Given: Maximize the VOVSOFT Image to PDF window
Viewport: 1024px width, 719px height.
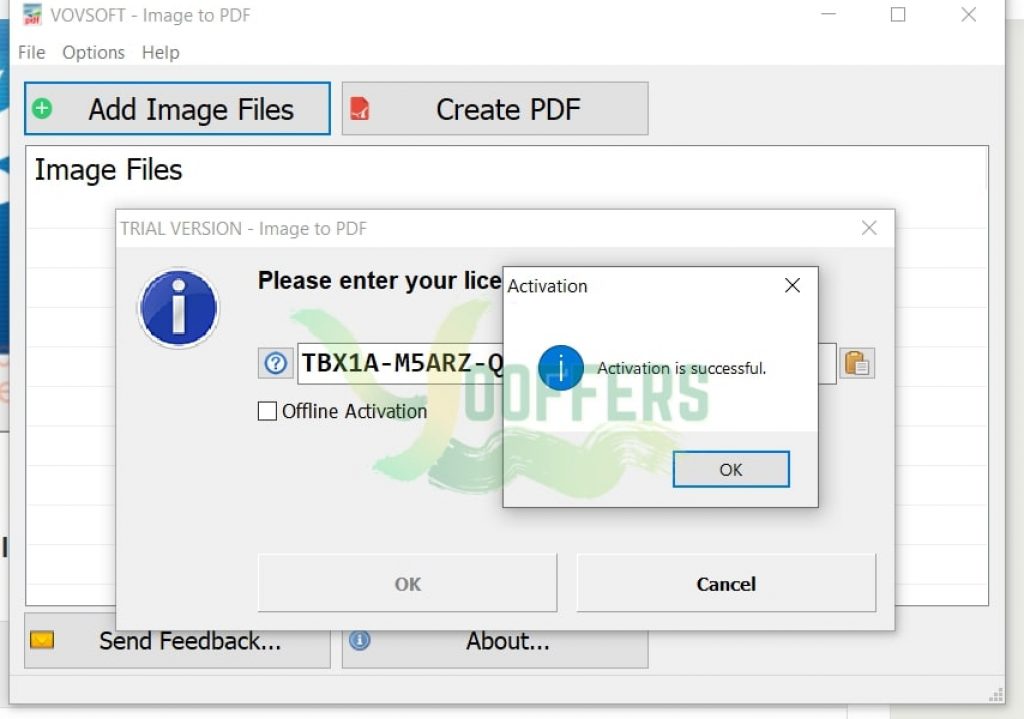Looking at the screenshot, I should coord(898,14).
